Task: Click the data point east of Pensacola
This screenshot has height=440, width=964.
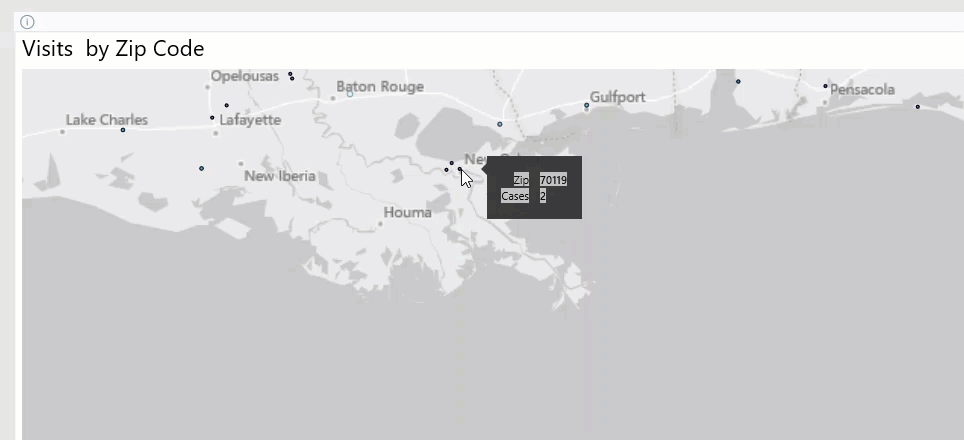Action: click(917, 107)
